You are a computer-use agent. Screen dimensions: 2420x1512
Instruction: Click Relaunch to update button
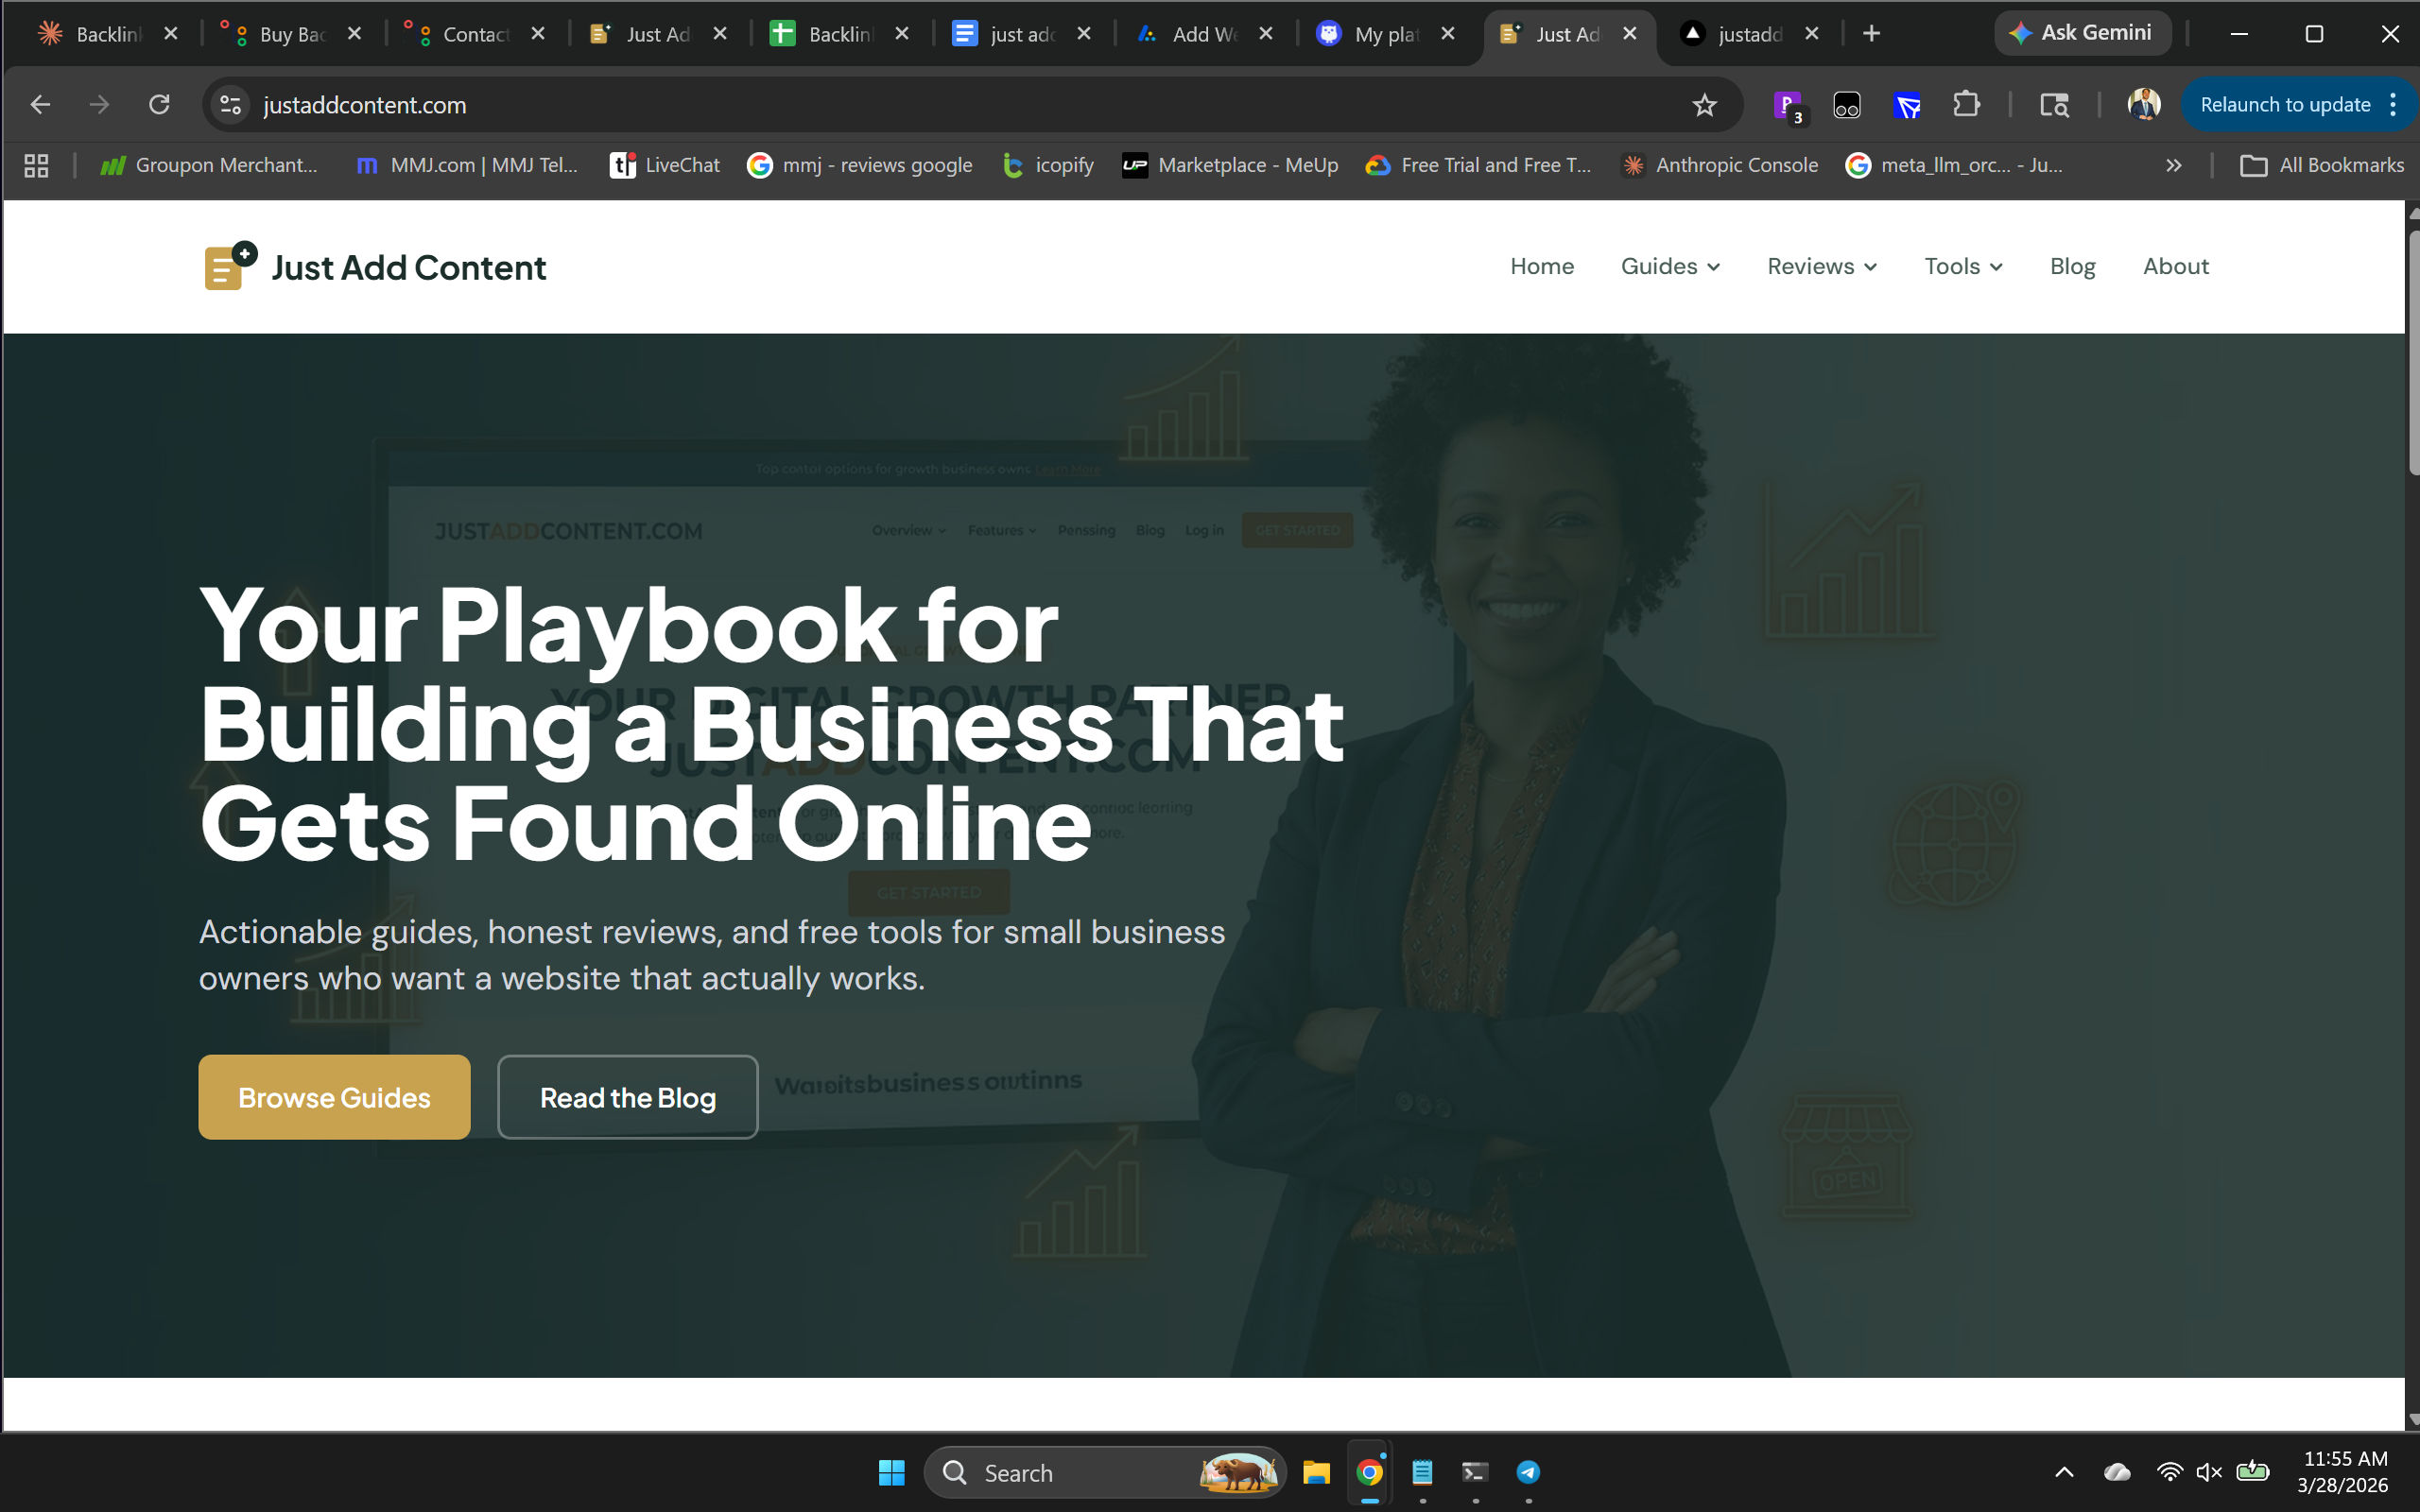(x=2285, y=105)
